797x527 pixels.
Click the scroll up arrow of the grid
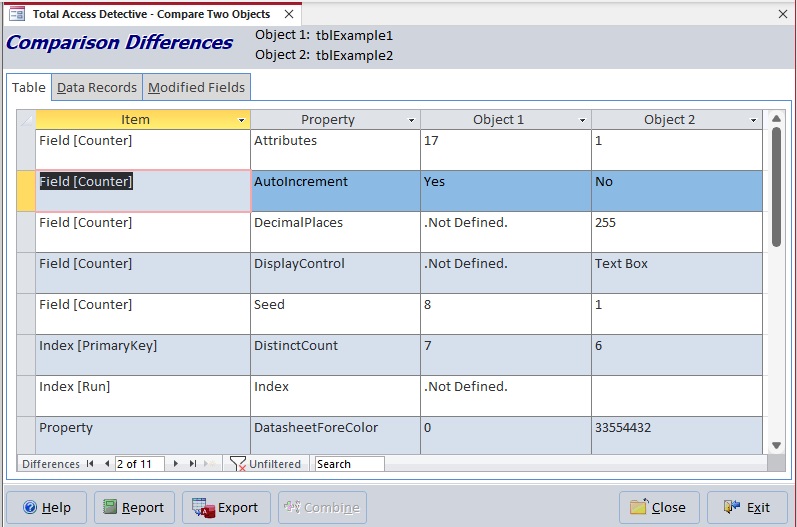pos(776,118)
